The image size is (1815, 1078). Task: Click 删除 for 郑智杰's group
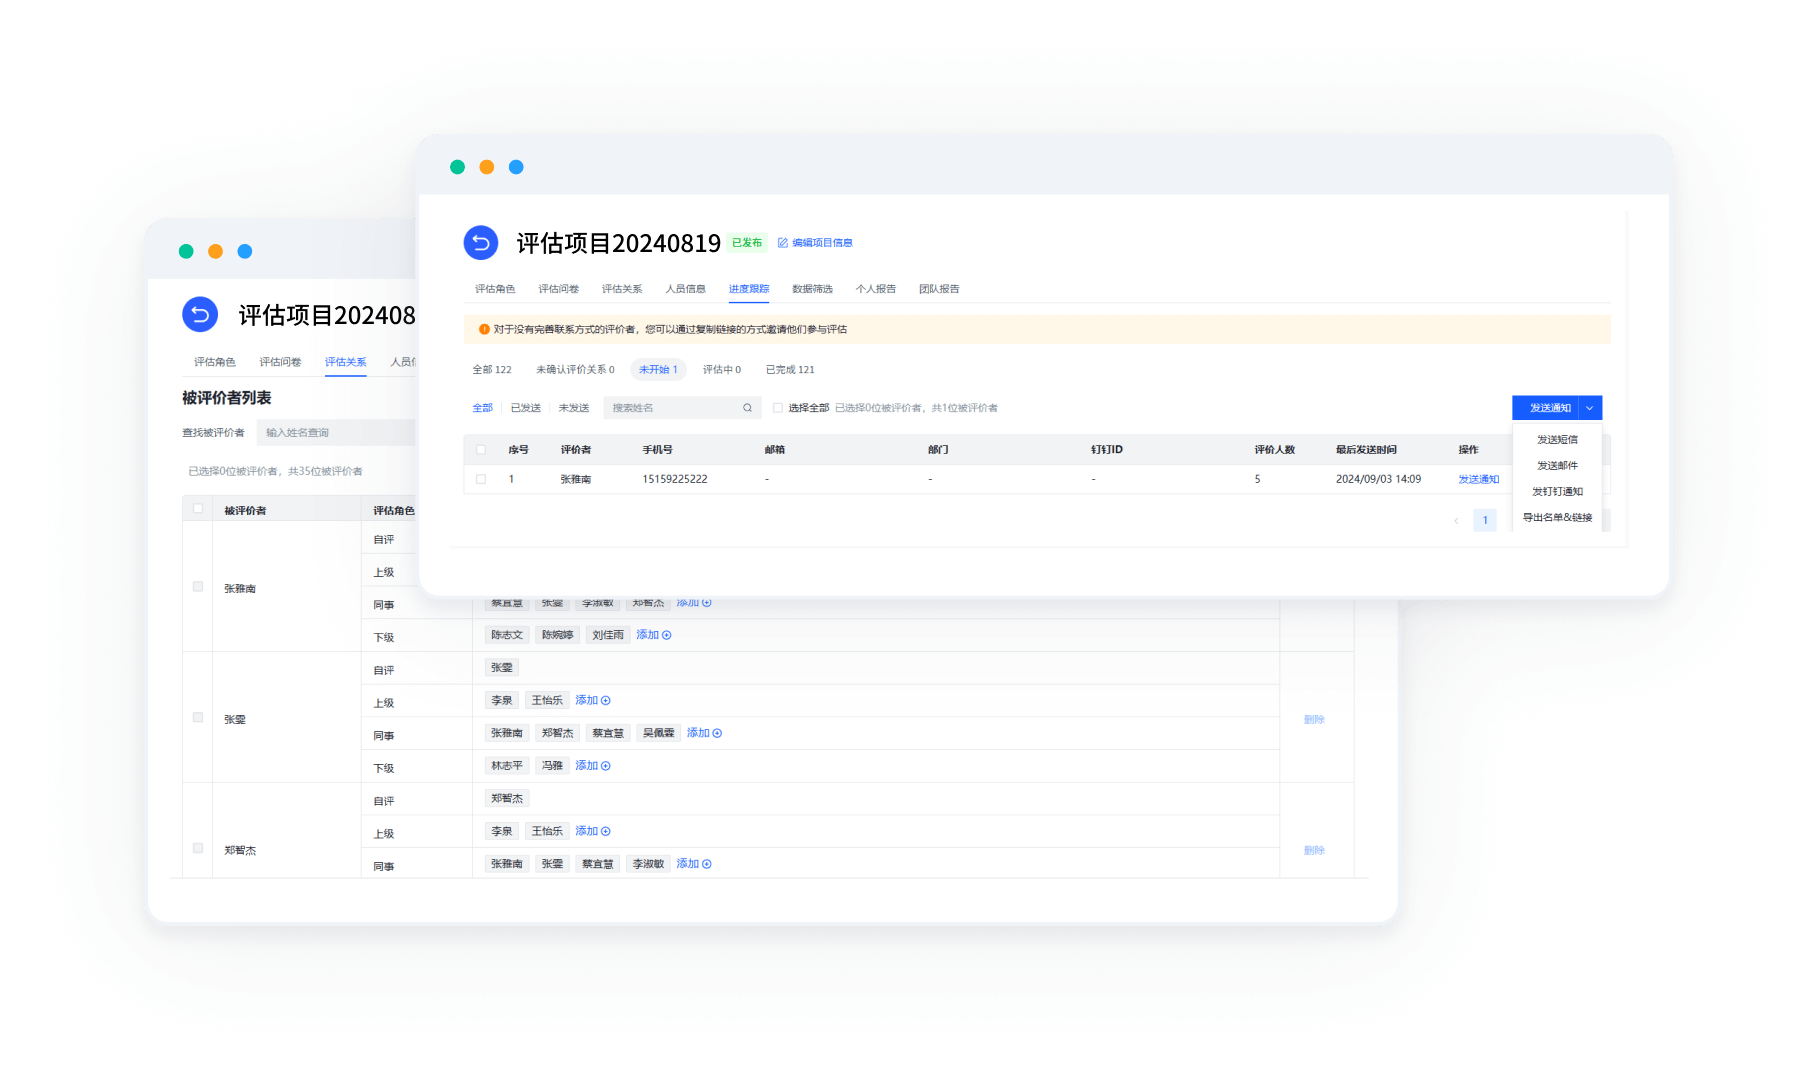pyautogui.click(x=1314, y=851)
